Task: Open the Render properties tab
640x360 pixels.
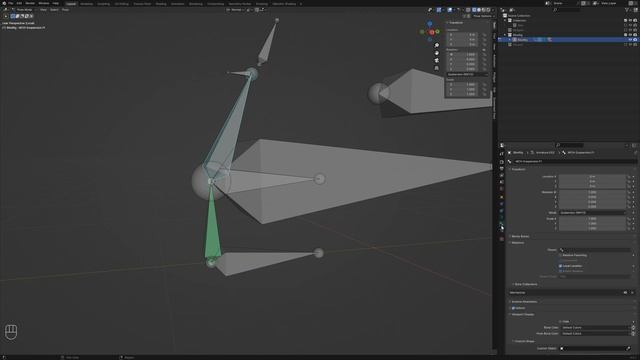Action: click(x=502, y=162)
